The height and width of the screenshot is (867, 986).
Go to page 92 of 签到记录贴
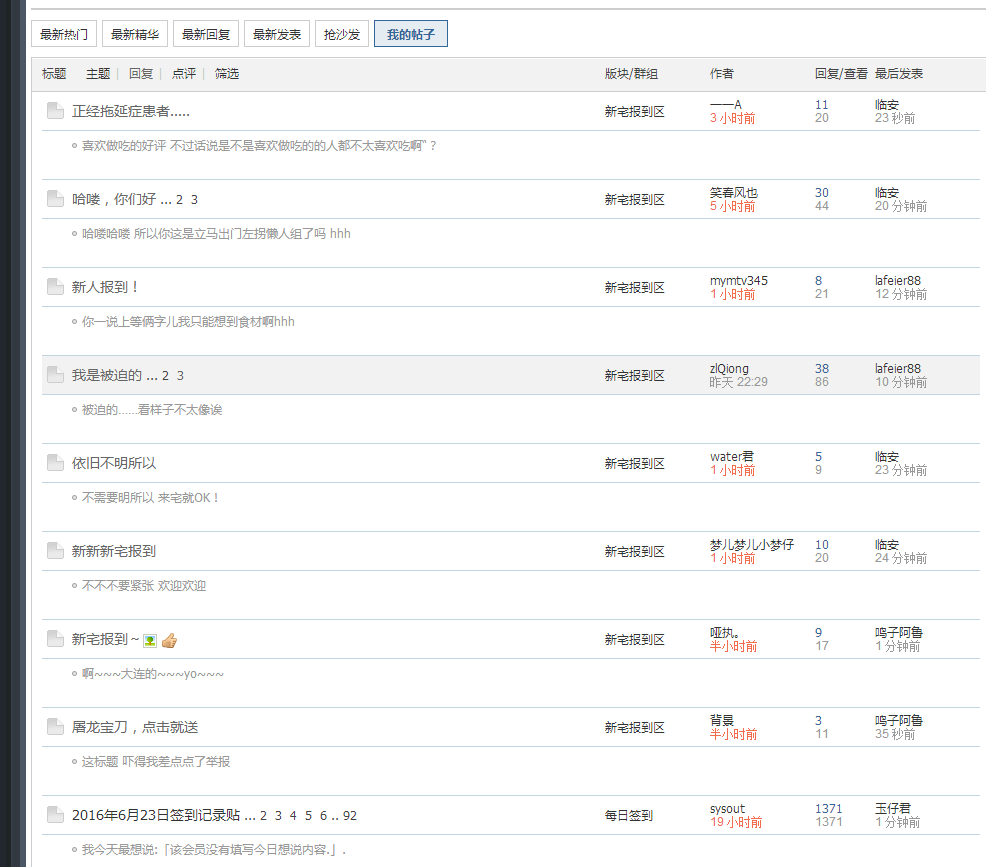(x=349, y=815)
